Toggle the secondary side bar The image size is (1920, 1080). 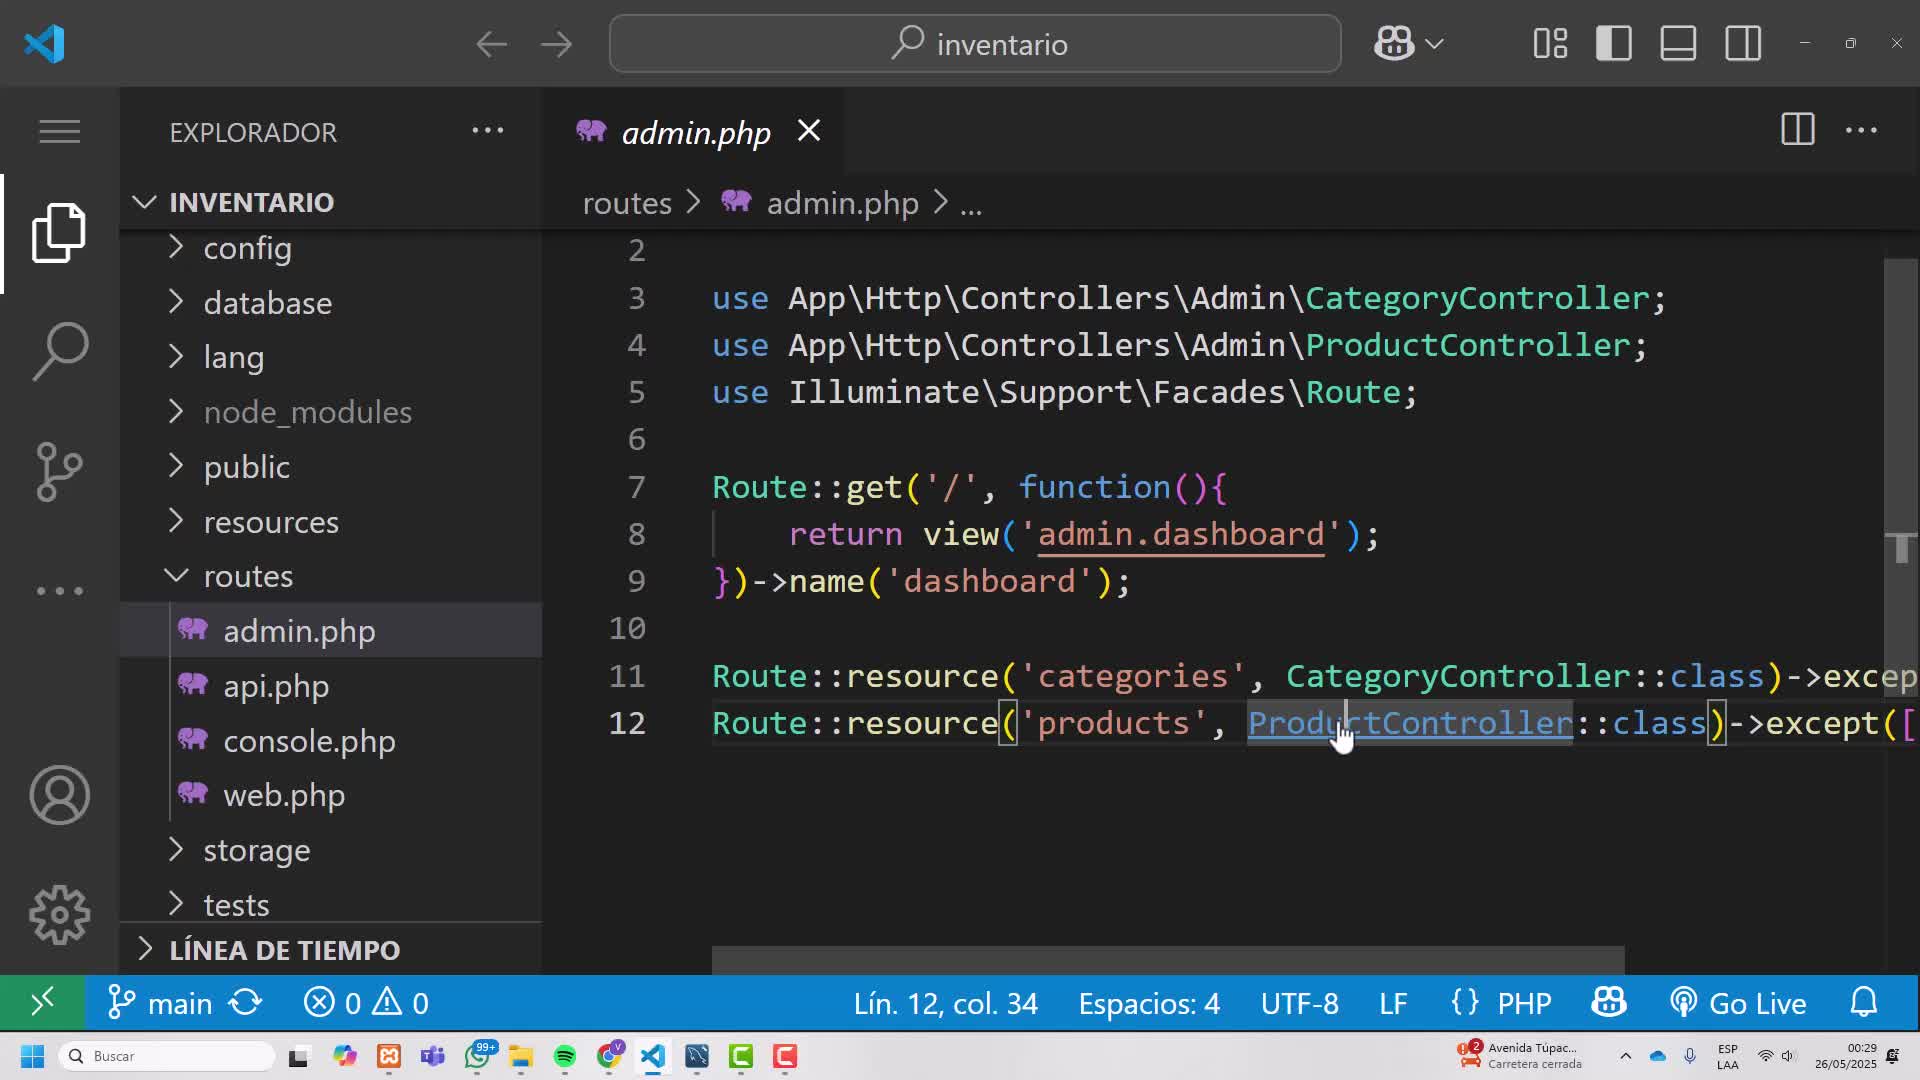(x=1743, y=44)
